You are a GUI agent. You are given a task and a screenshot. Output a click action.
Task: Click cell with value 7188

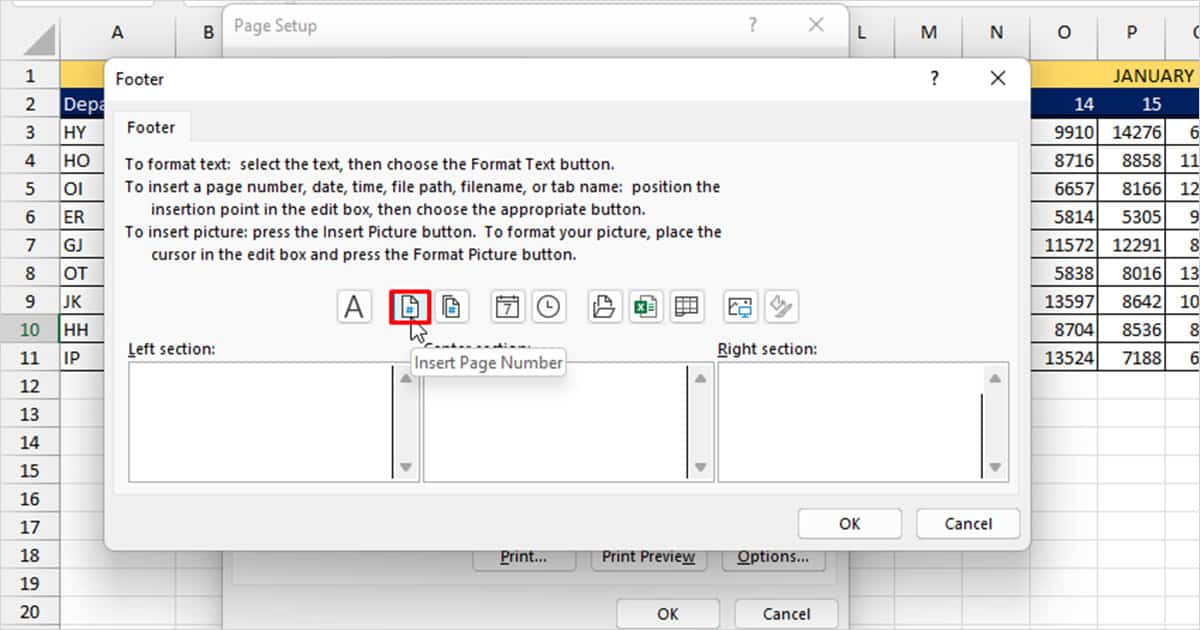[x=1131, y=357]
